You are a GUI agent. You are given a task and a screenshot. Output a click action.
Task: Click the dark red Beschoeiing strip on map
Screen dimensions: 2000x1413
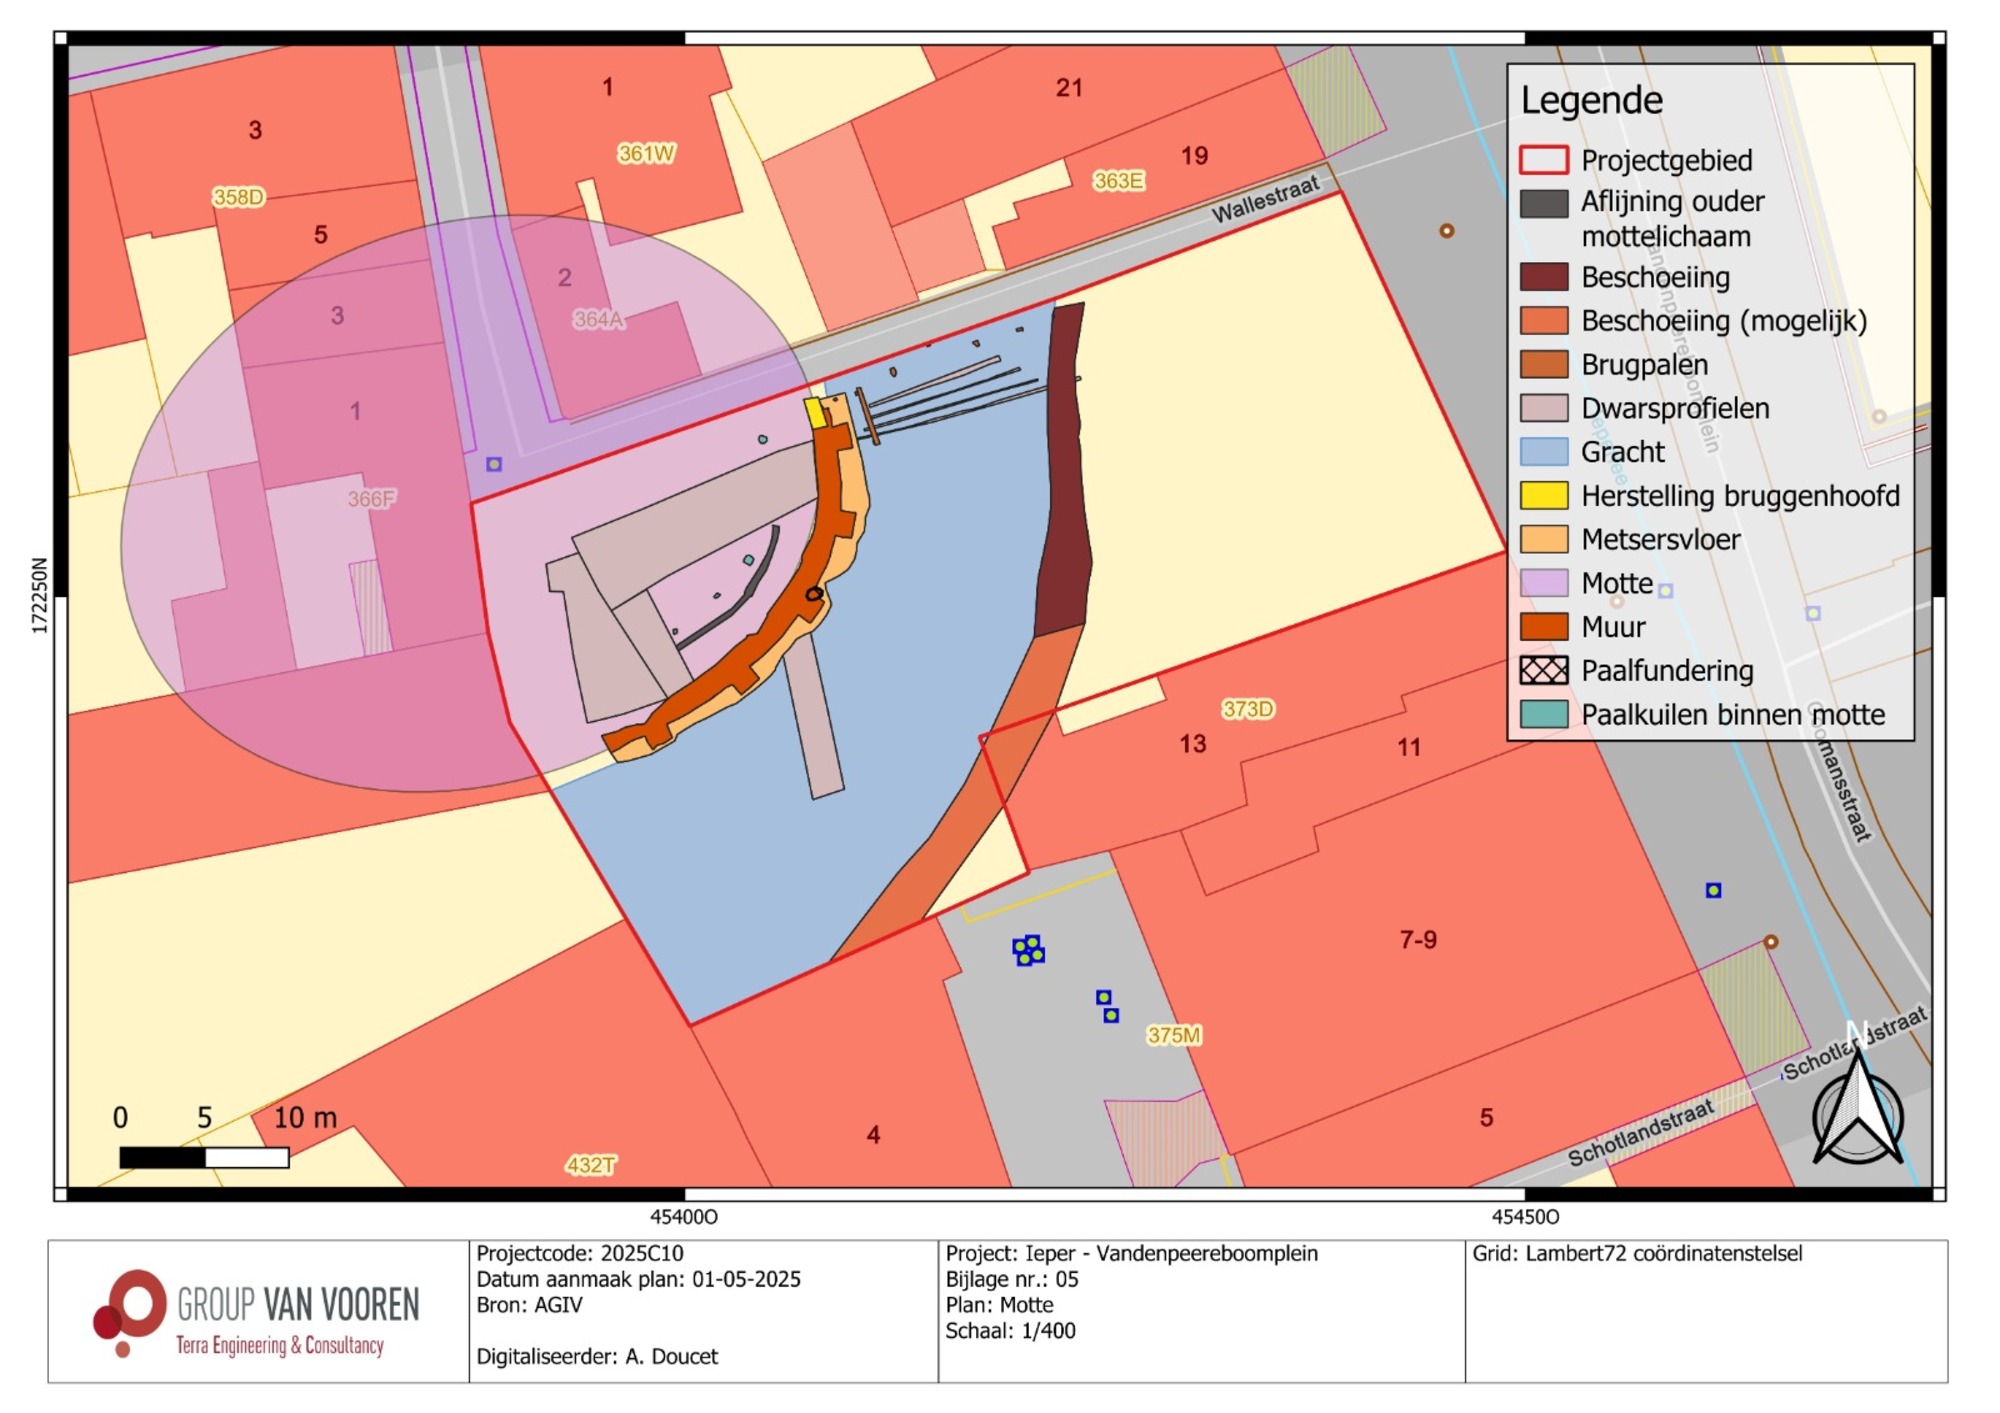pyautogui.click(x=1062, y=470)
